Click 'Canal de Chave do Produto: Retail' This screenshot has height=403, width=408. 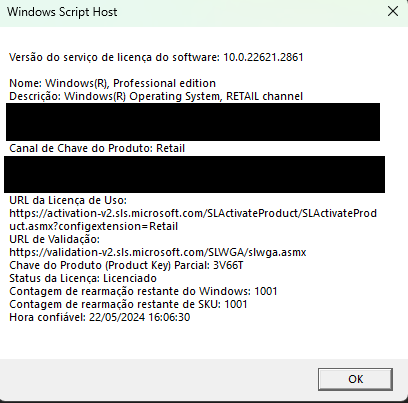pos(97,148)
